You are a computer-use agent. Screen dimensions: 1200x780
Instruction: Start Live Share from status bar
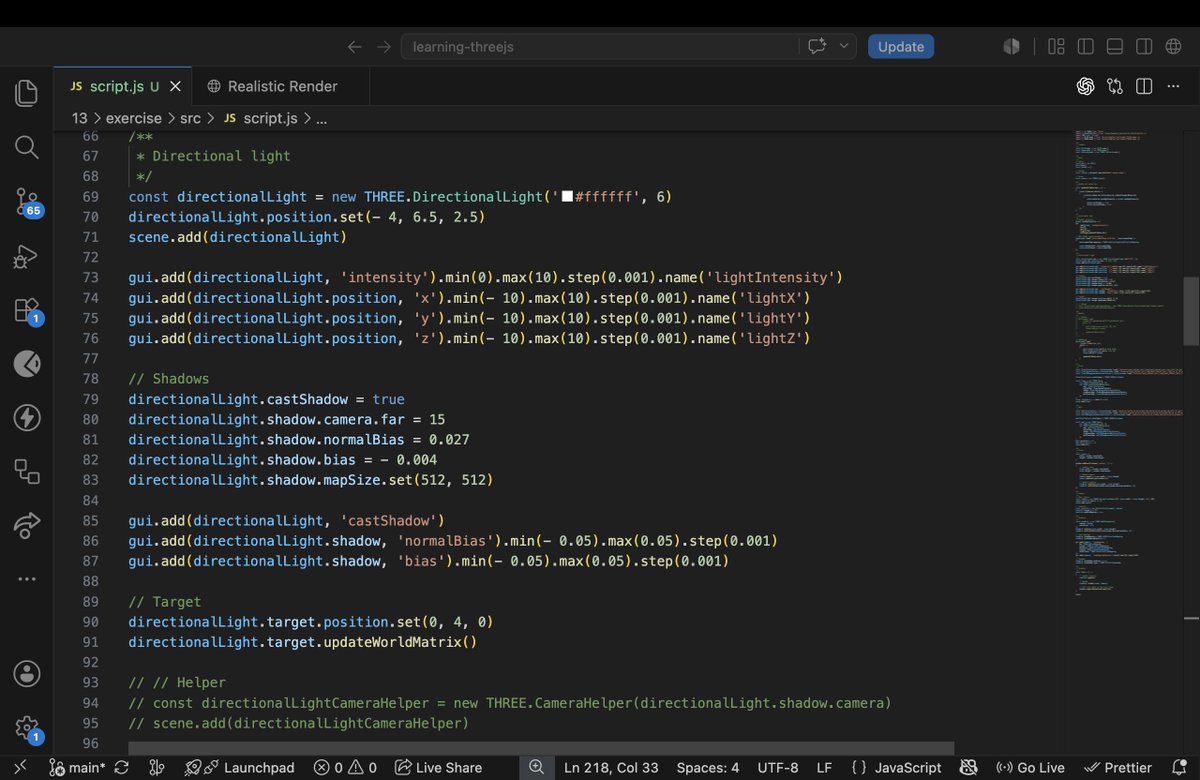click(x=438, y=768)
